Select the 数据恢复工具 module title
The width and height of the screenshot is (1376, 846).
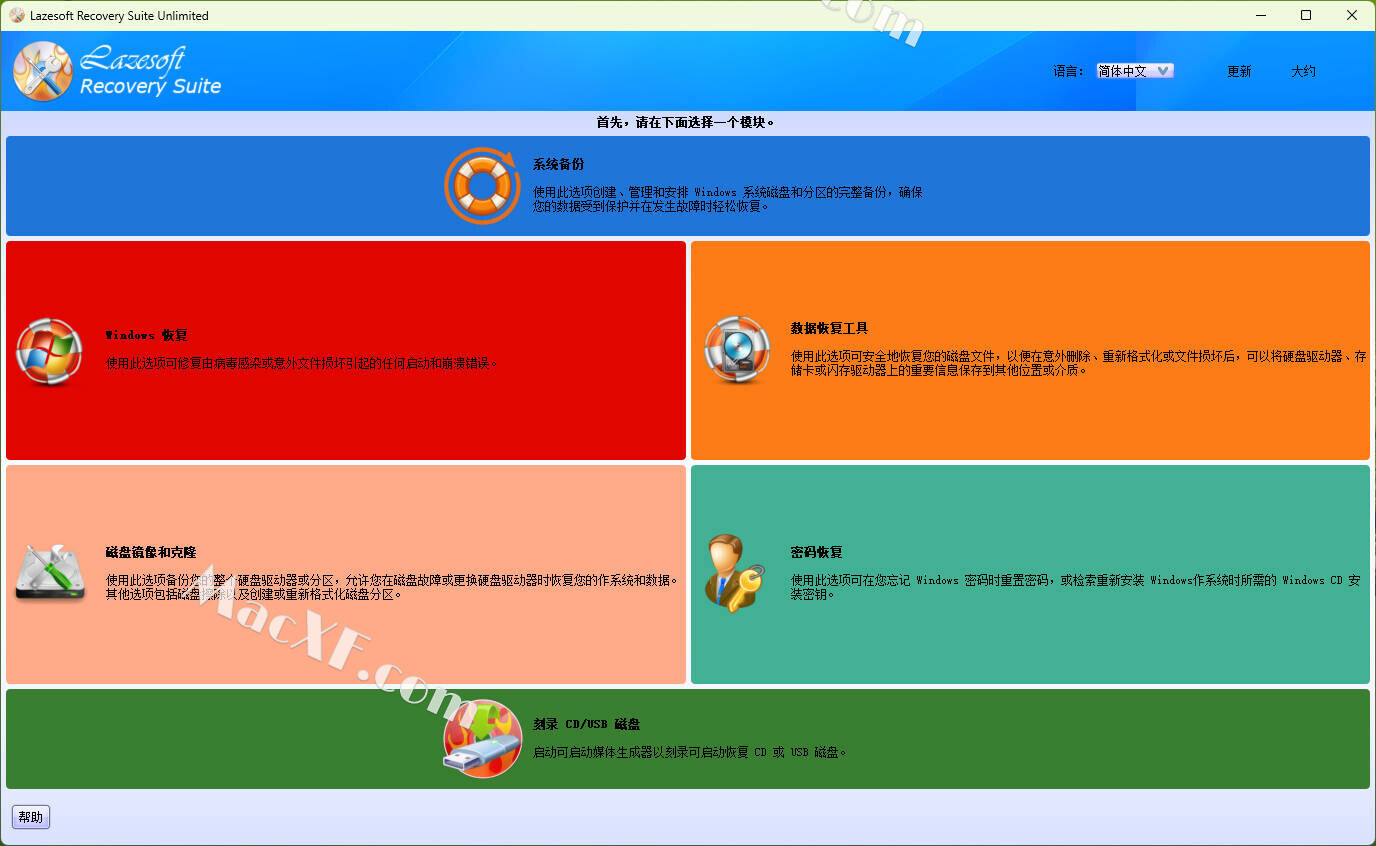pos(829,328)
